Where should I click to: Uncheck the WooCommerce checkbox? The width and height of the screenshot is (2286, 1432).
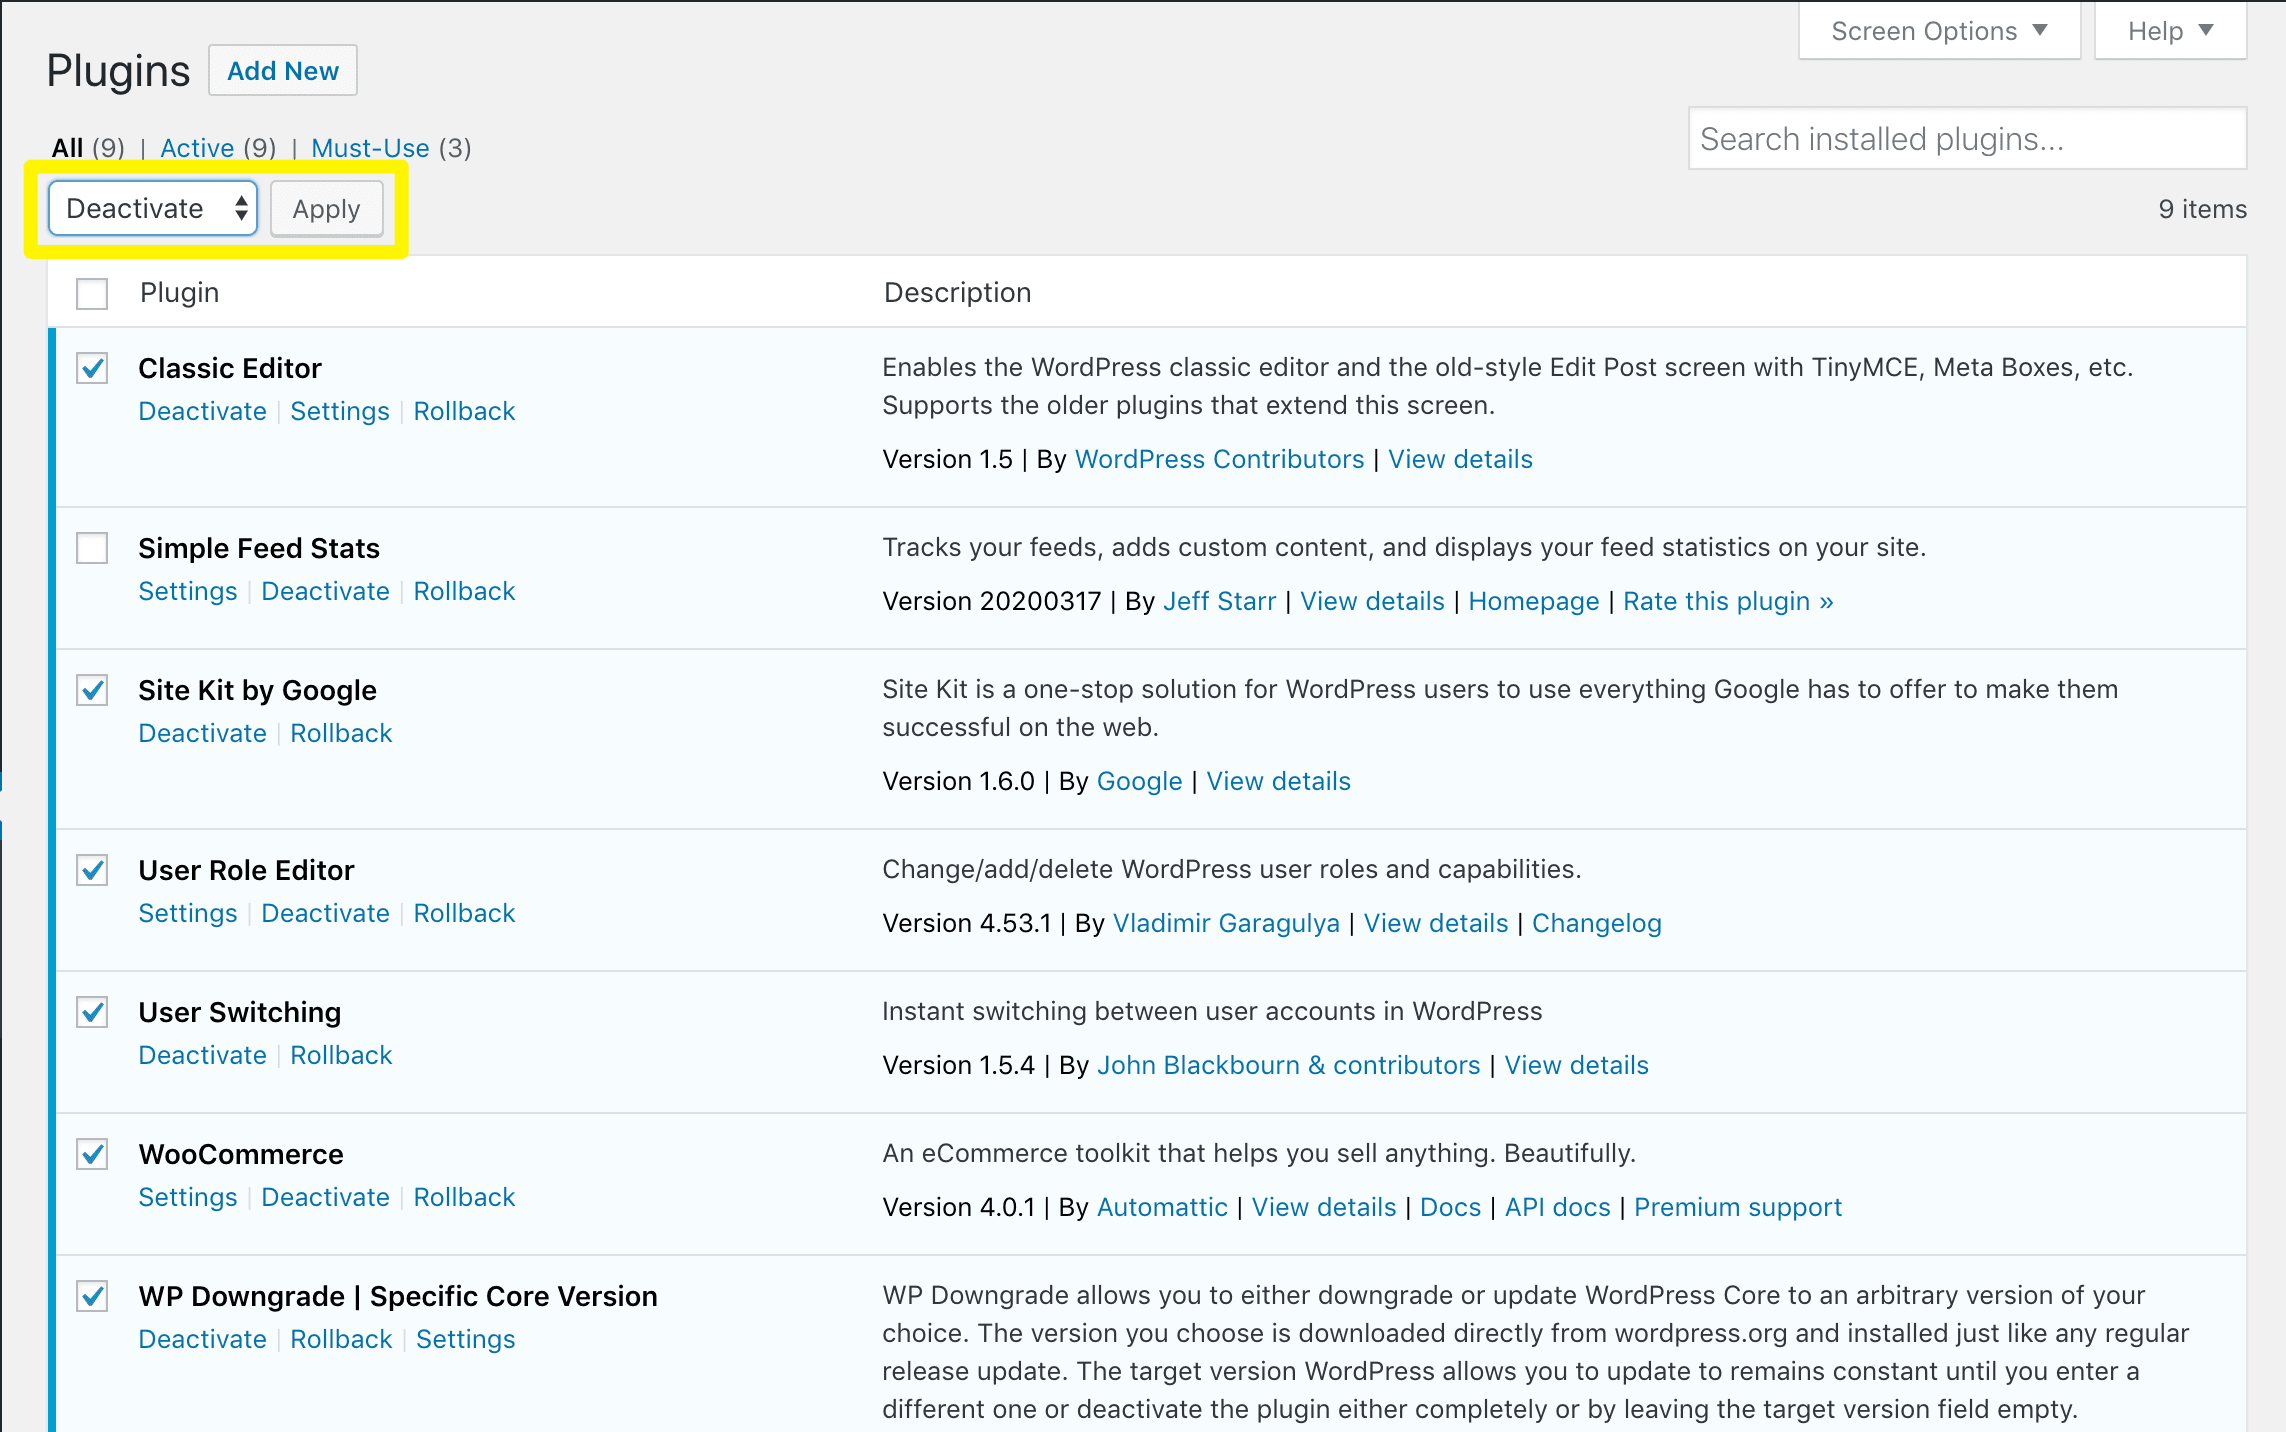click(x=91, y=1155)
